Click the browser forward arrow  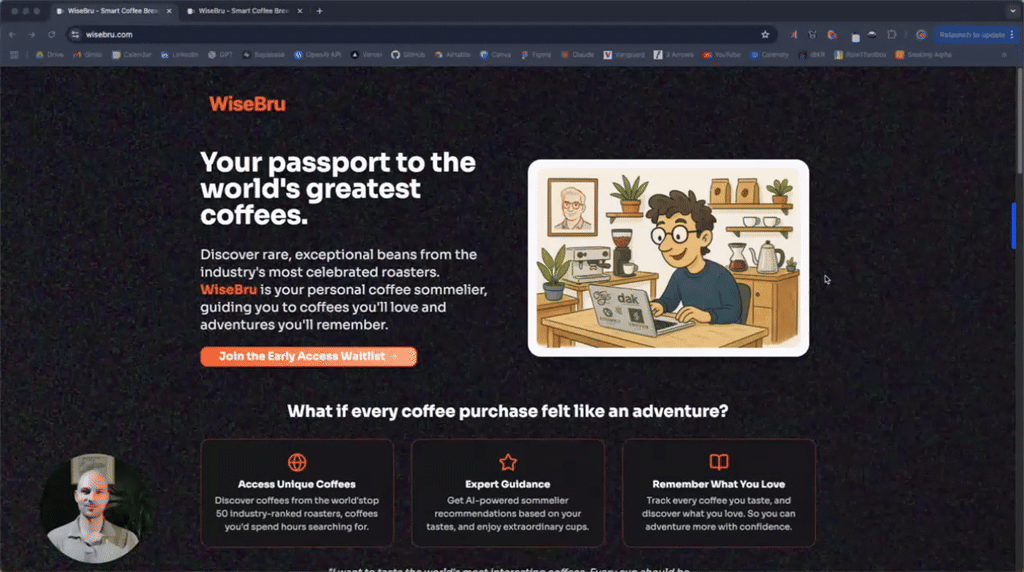coord(31,35)
